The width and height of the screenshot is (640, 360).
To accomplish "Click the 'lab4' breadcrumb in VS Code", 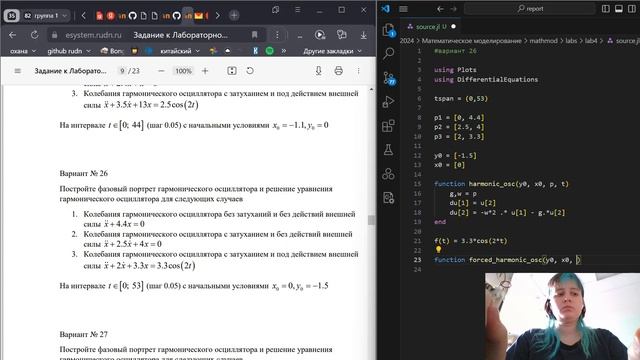I will 591,41.
